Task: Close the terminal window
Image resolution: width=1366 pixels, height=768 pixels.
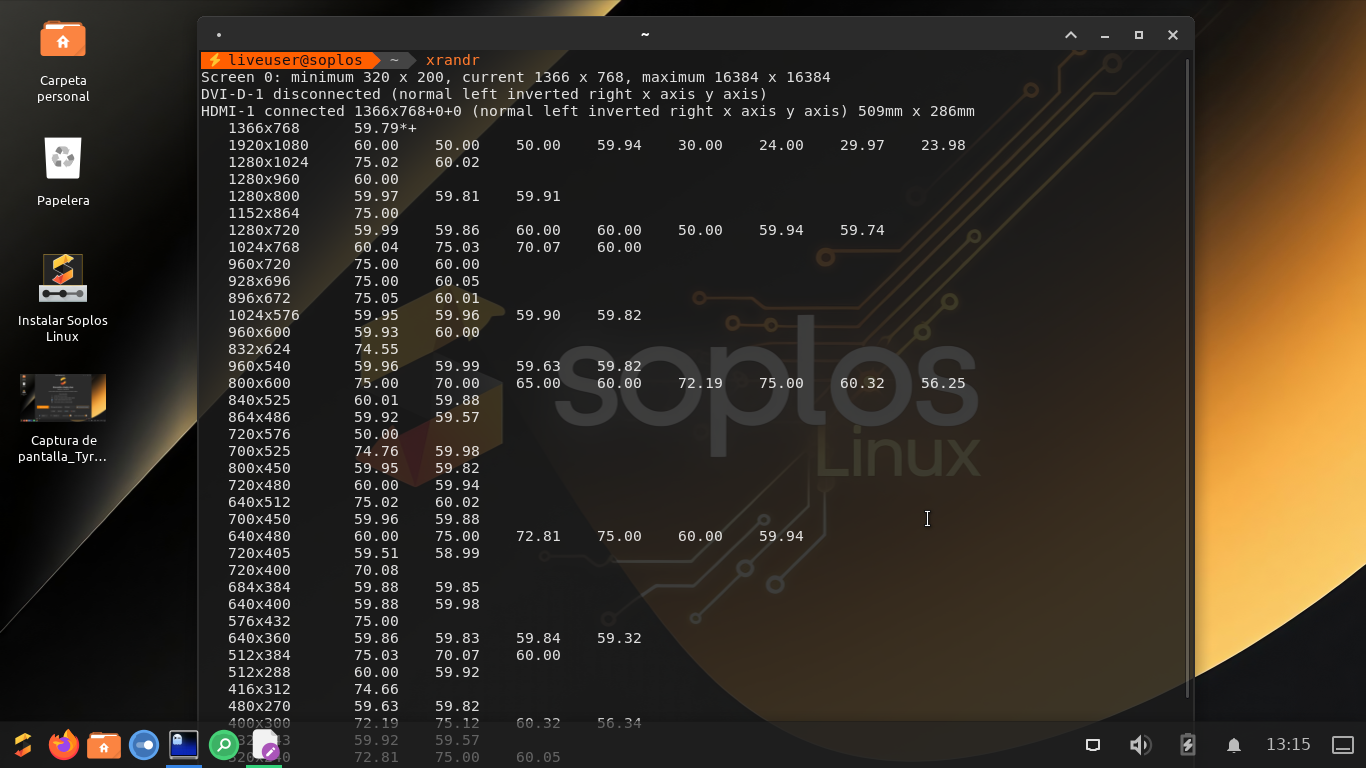Action: 1173,35
